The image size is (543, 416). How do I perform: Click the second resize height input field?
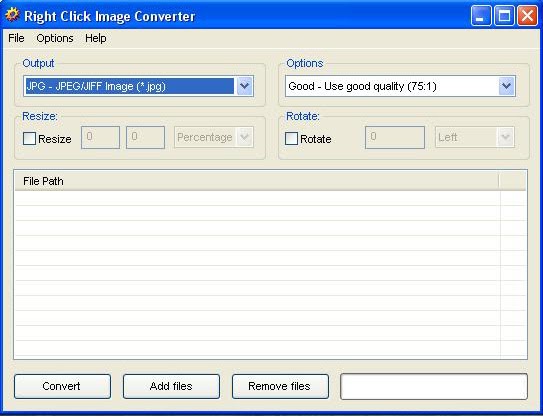145,138
